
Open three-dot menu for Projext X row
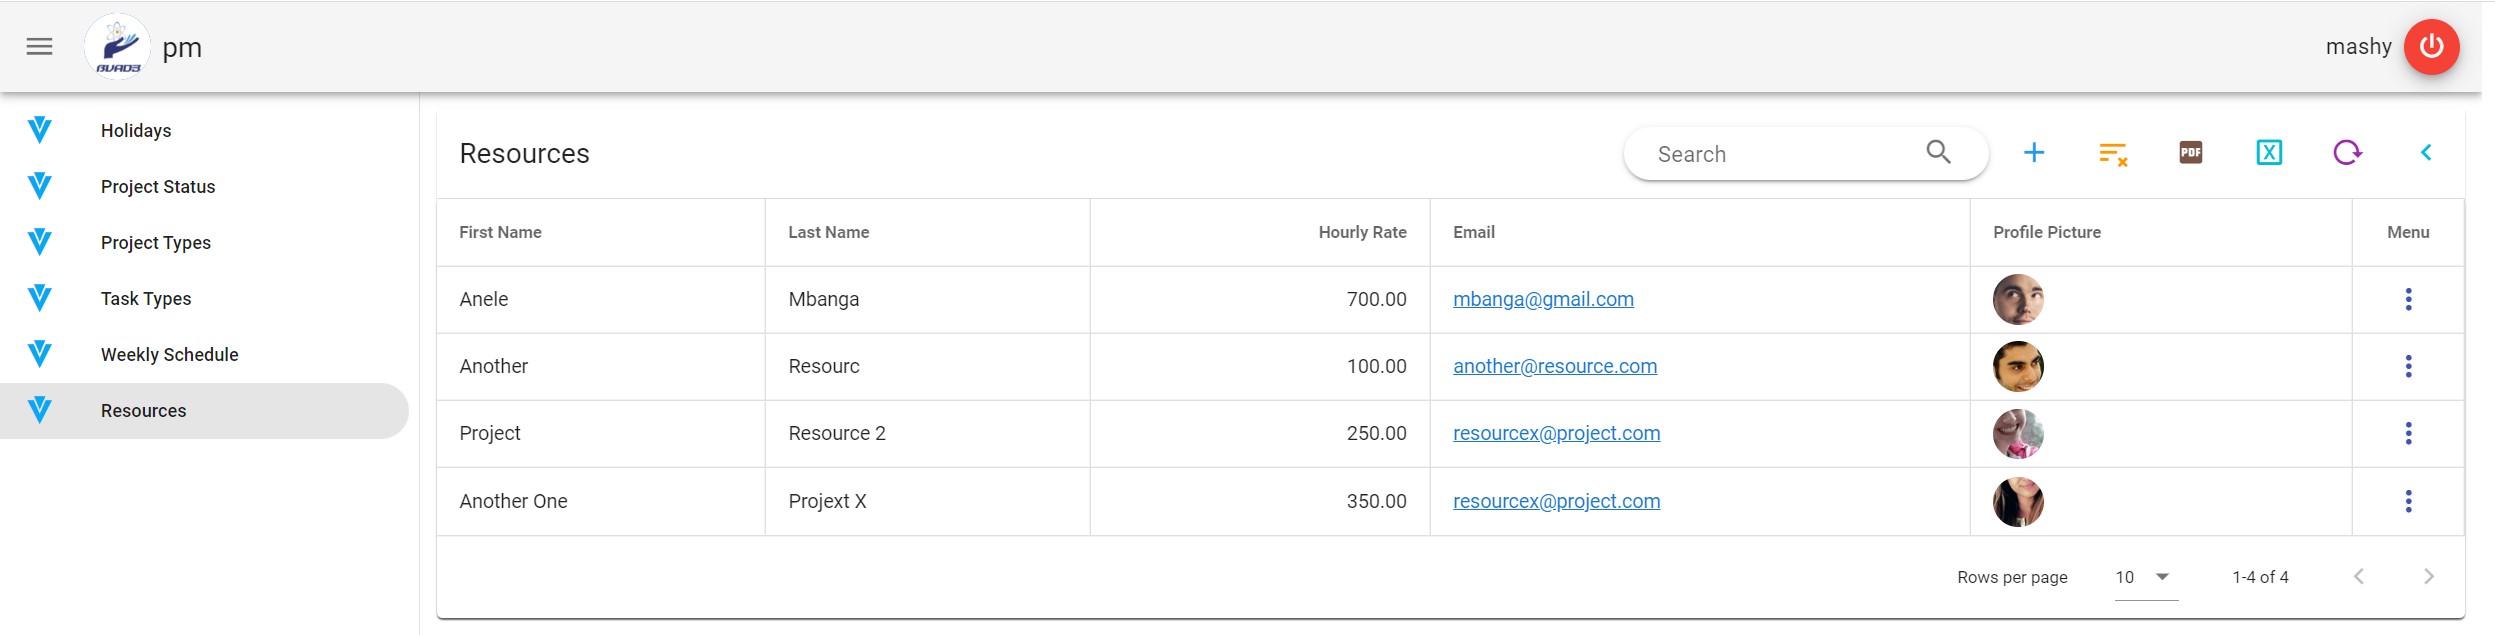pos(2408,501)
